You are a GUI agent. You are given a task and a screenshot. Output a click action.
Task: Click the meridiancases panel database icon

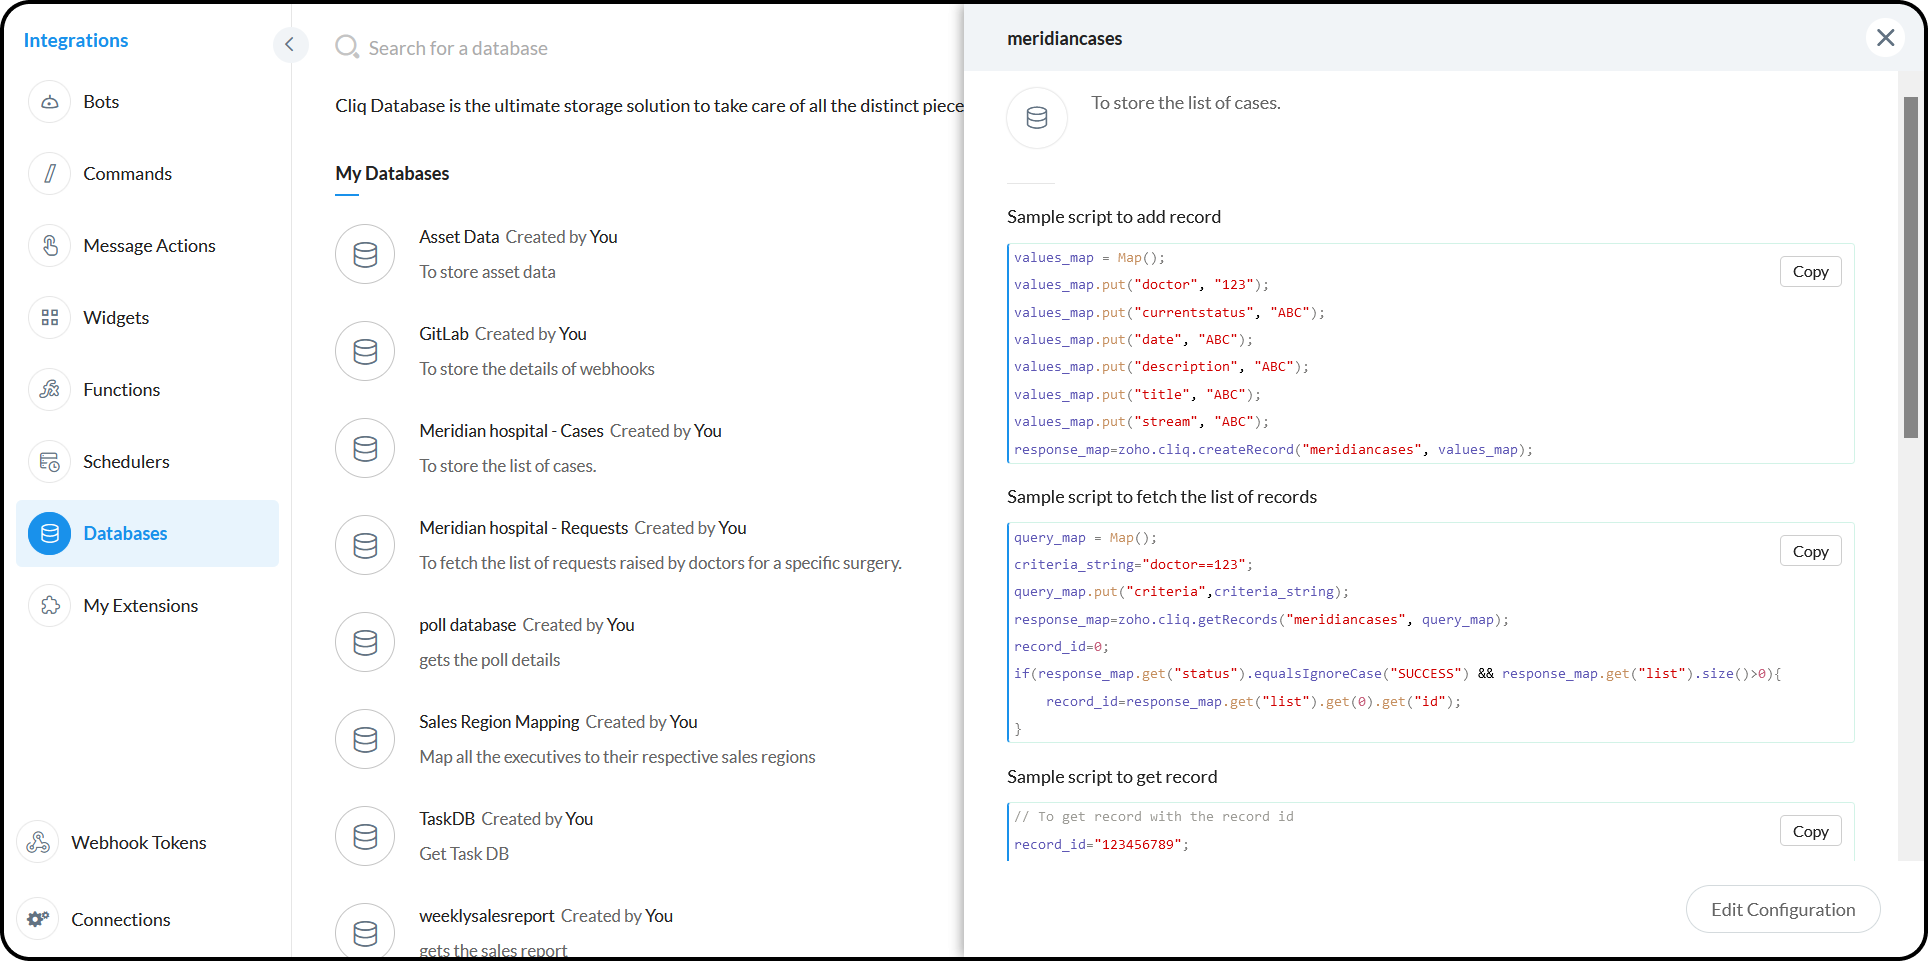tap(1037, 118)
